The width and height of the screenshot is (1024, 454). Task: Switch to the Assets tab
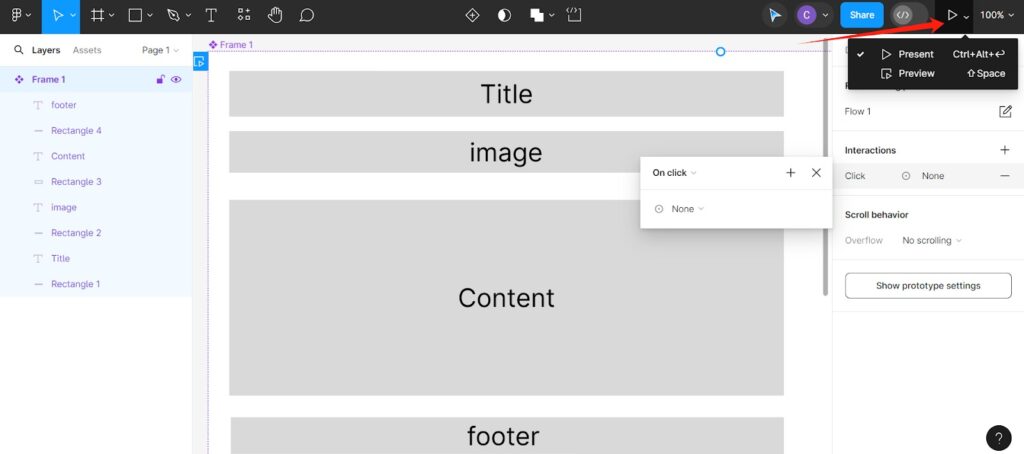tap(87, 50)
